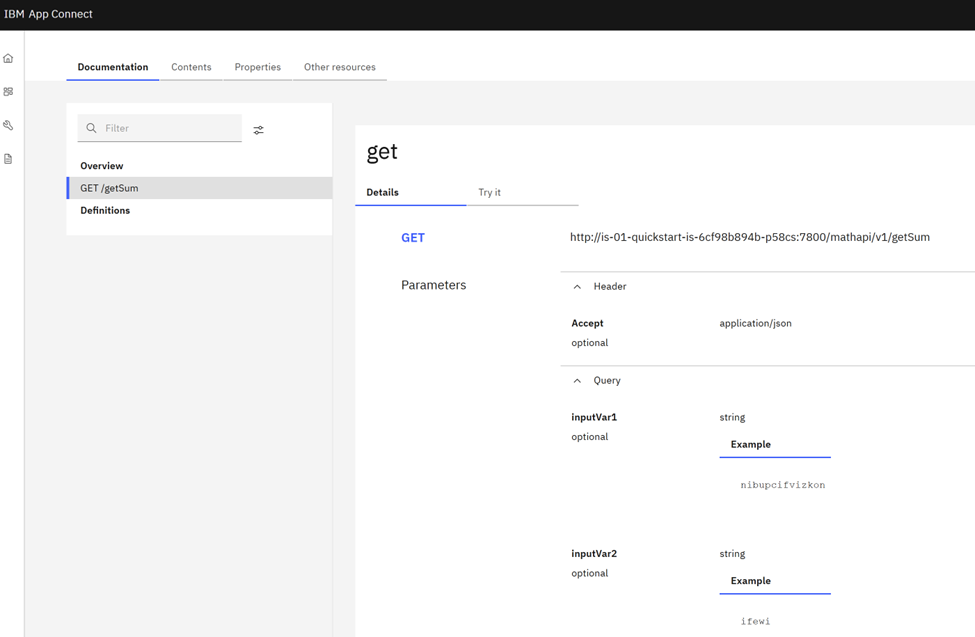
Task: Open the document icon in sidebar
Action: point(8,159)
